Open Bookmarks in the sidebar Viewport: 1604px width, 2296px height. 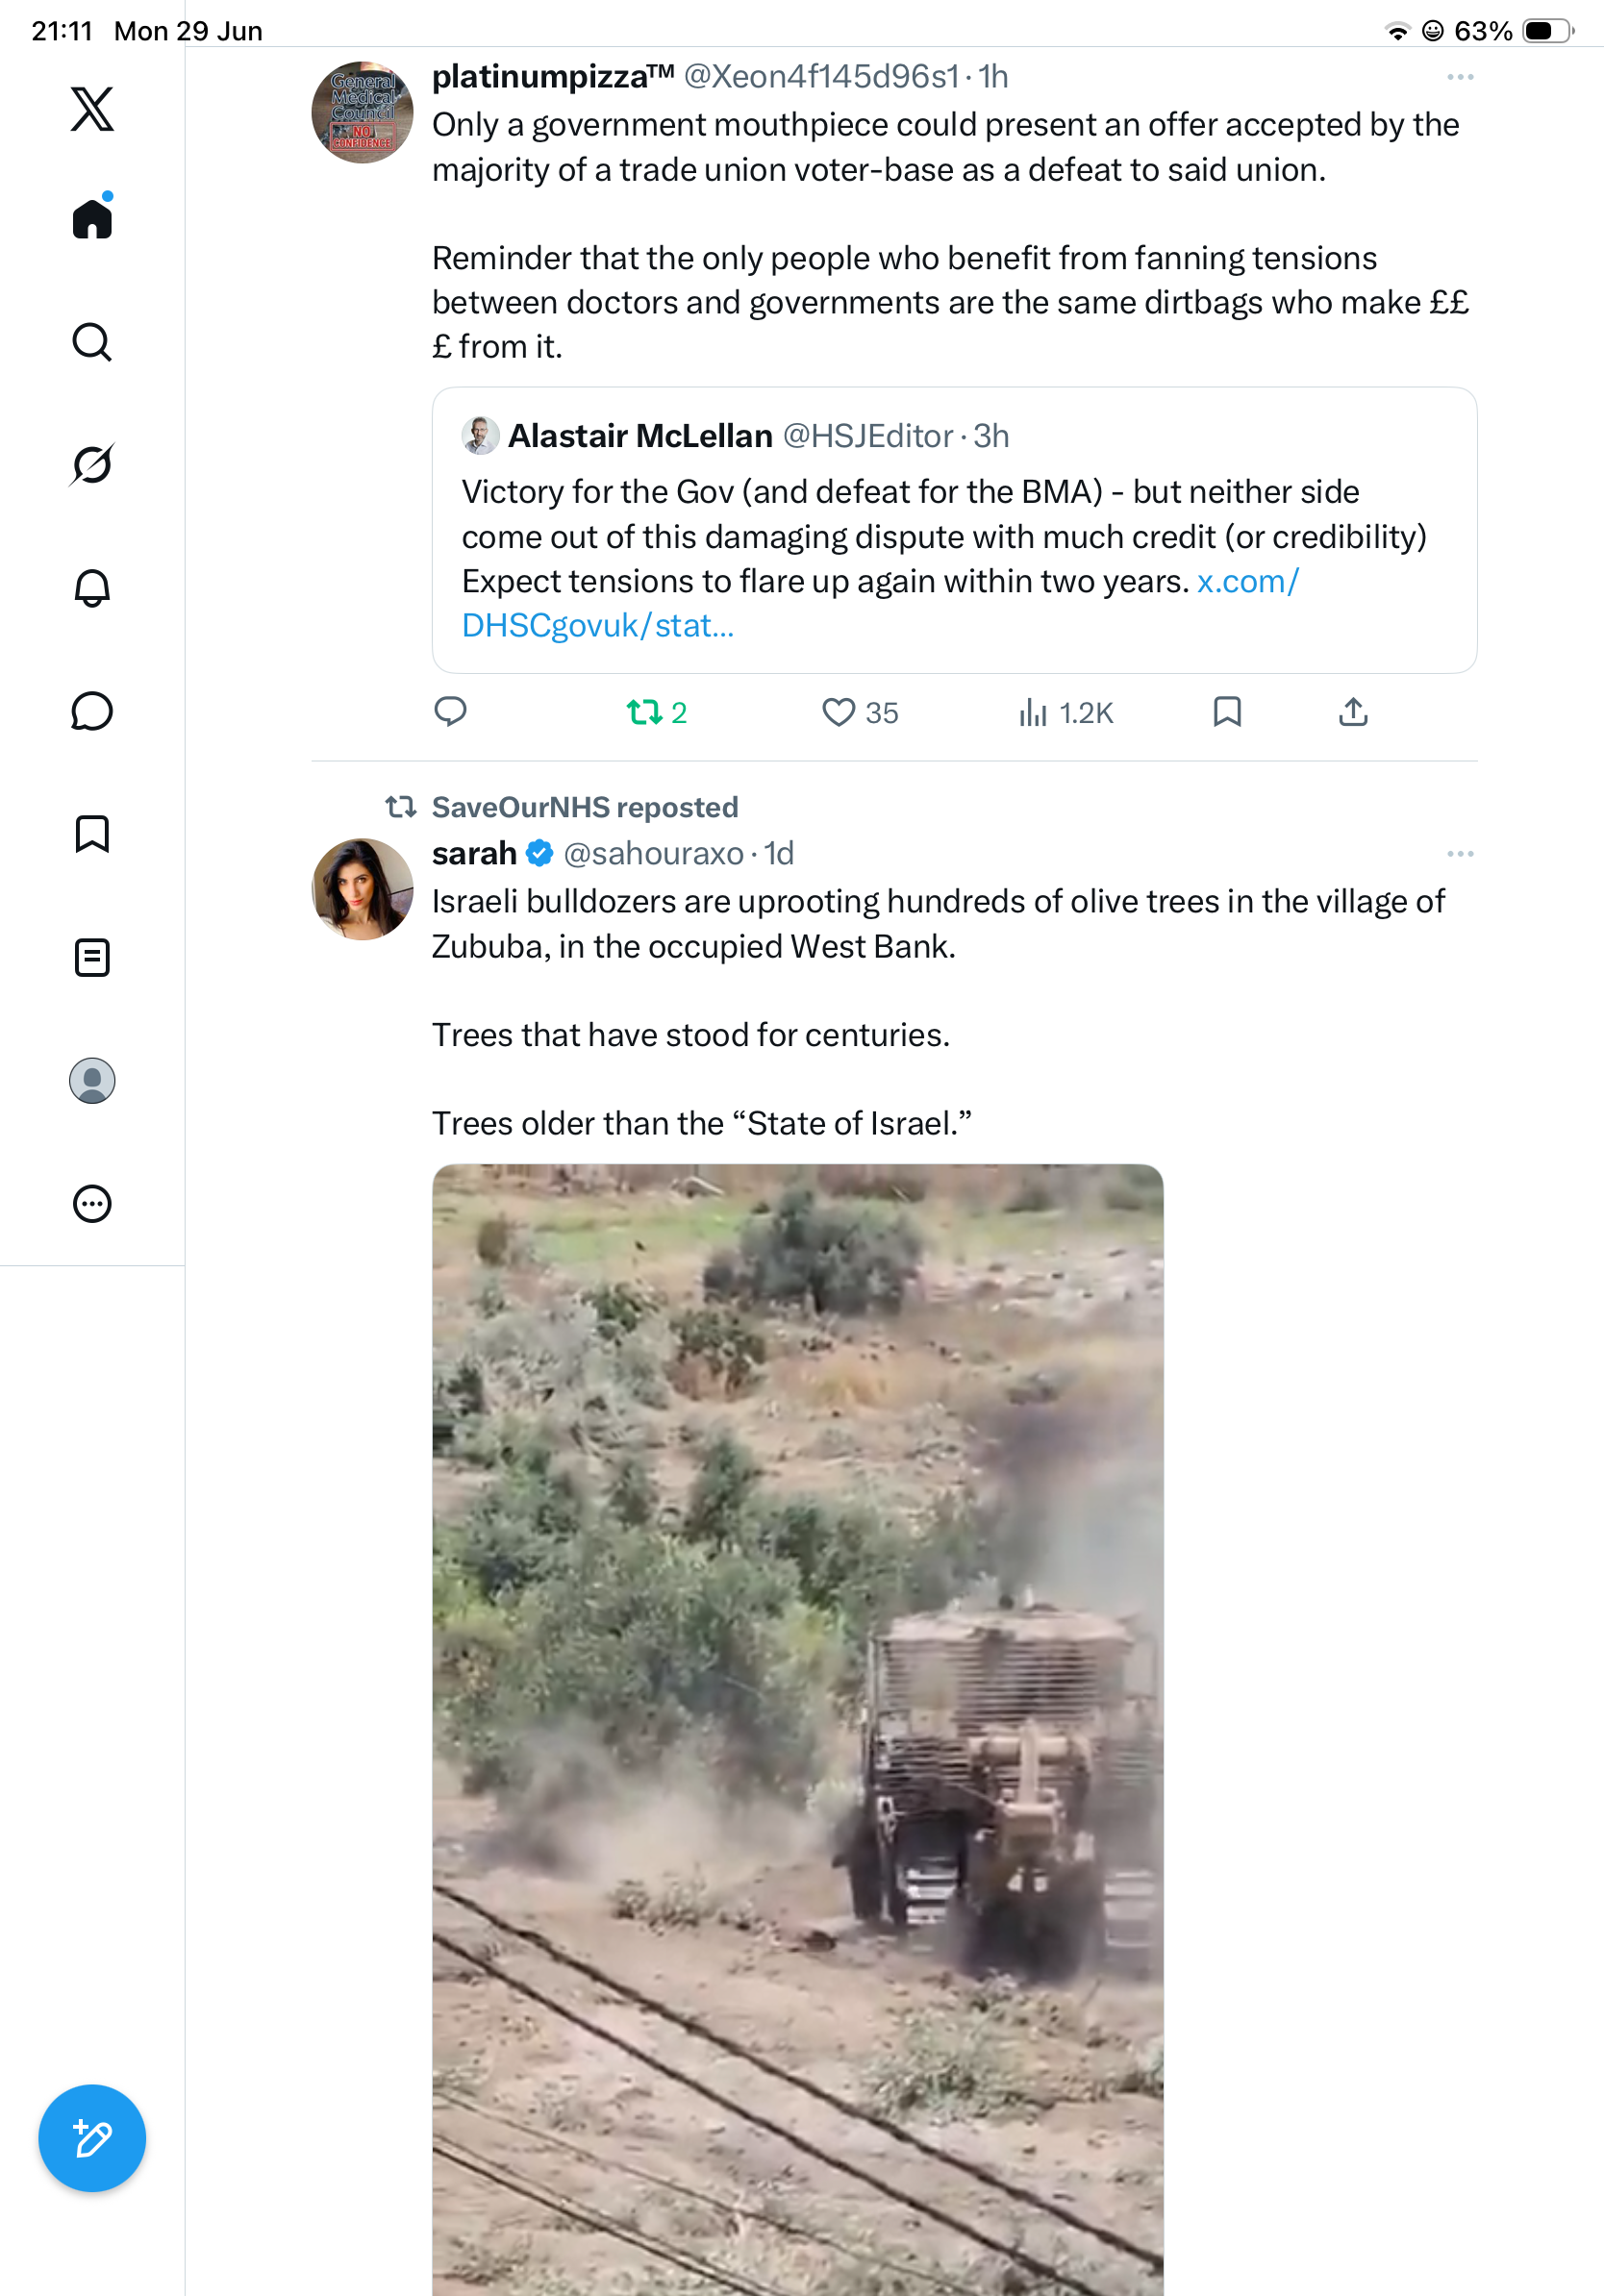pos(92,834)
